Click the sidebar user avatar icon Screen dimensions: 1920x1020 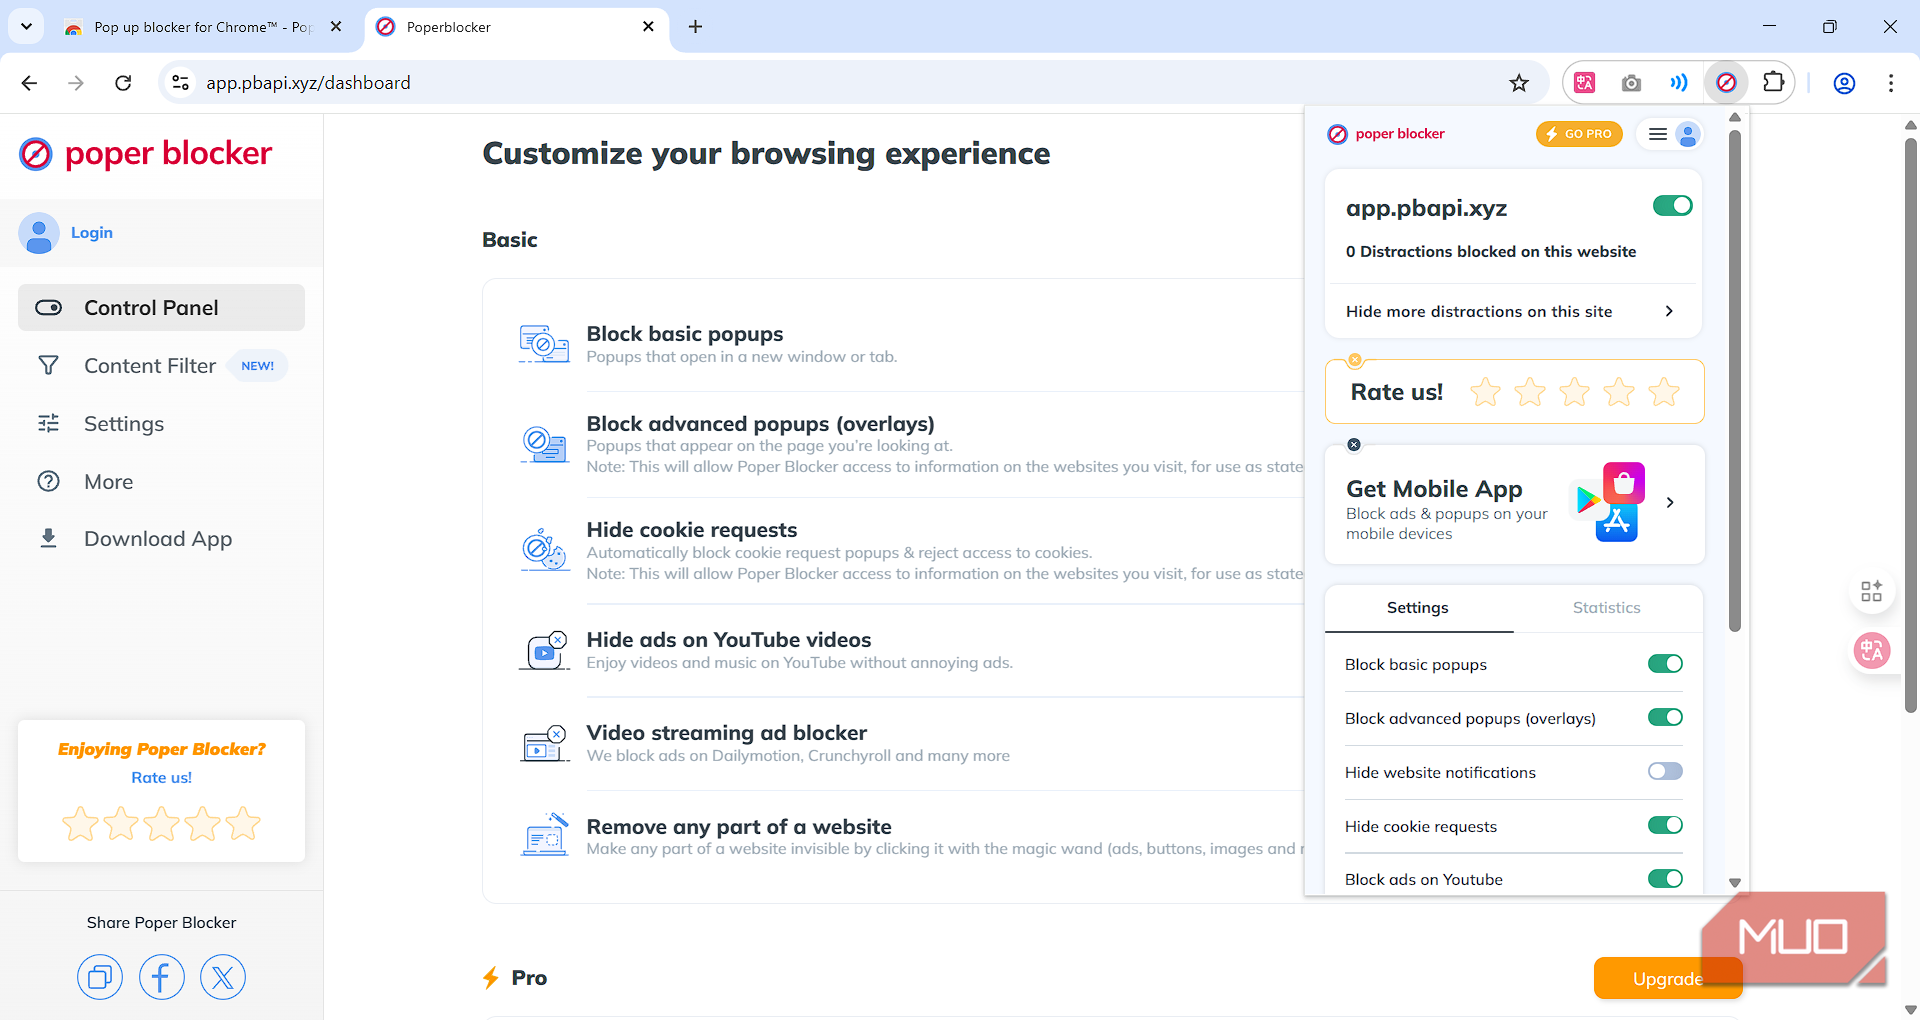tap(39, 233)
